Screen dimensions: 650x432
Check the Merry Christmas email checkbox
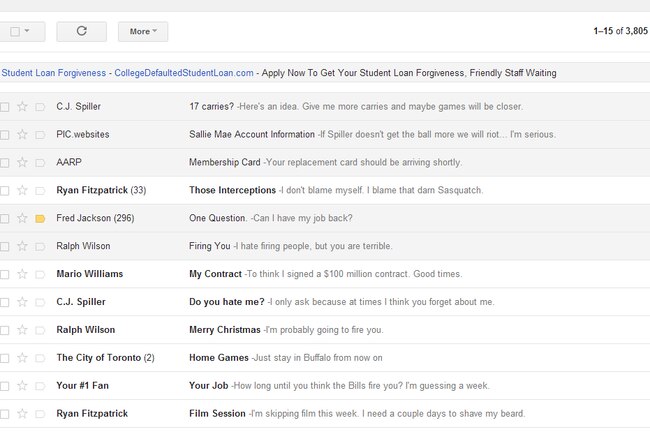[5, 331]
